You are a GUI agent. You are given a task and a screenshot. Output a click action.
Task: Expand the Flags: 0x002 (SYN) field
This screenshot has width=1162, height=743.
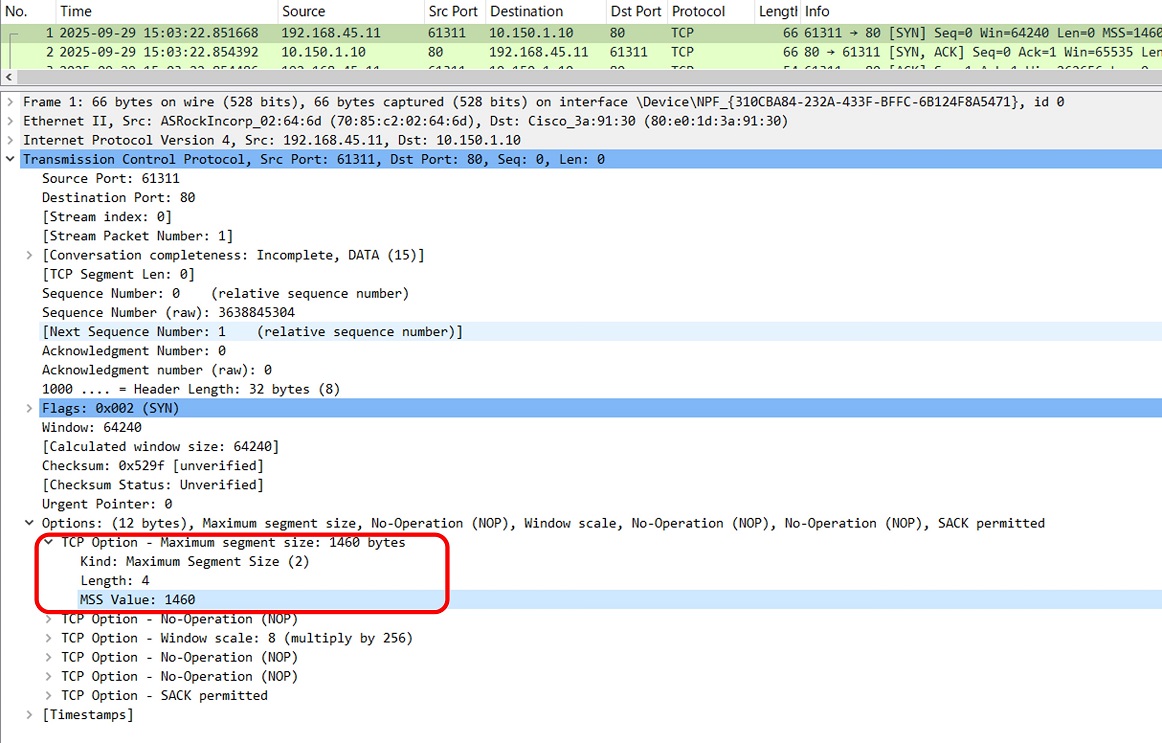[30, 408]
